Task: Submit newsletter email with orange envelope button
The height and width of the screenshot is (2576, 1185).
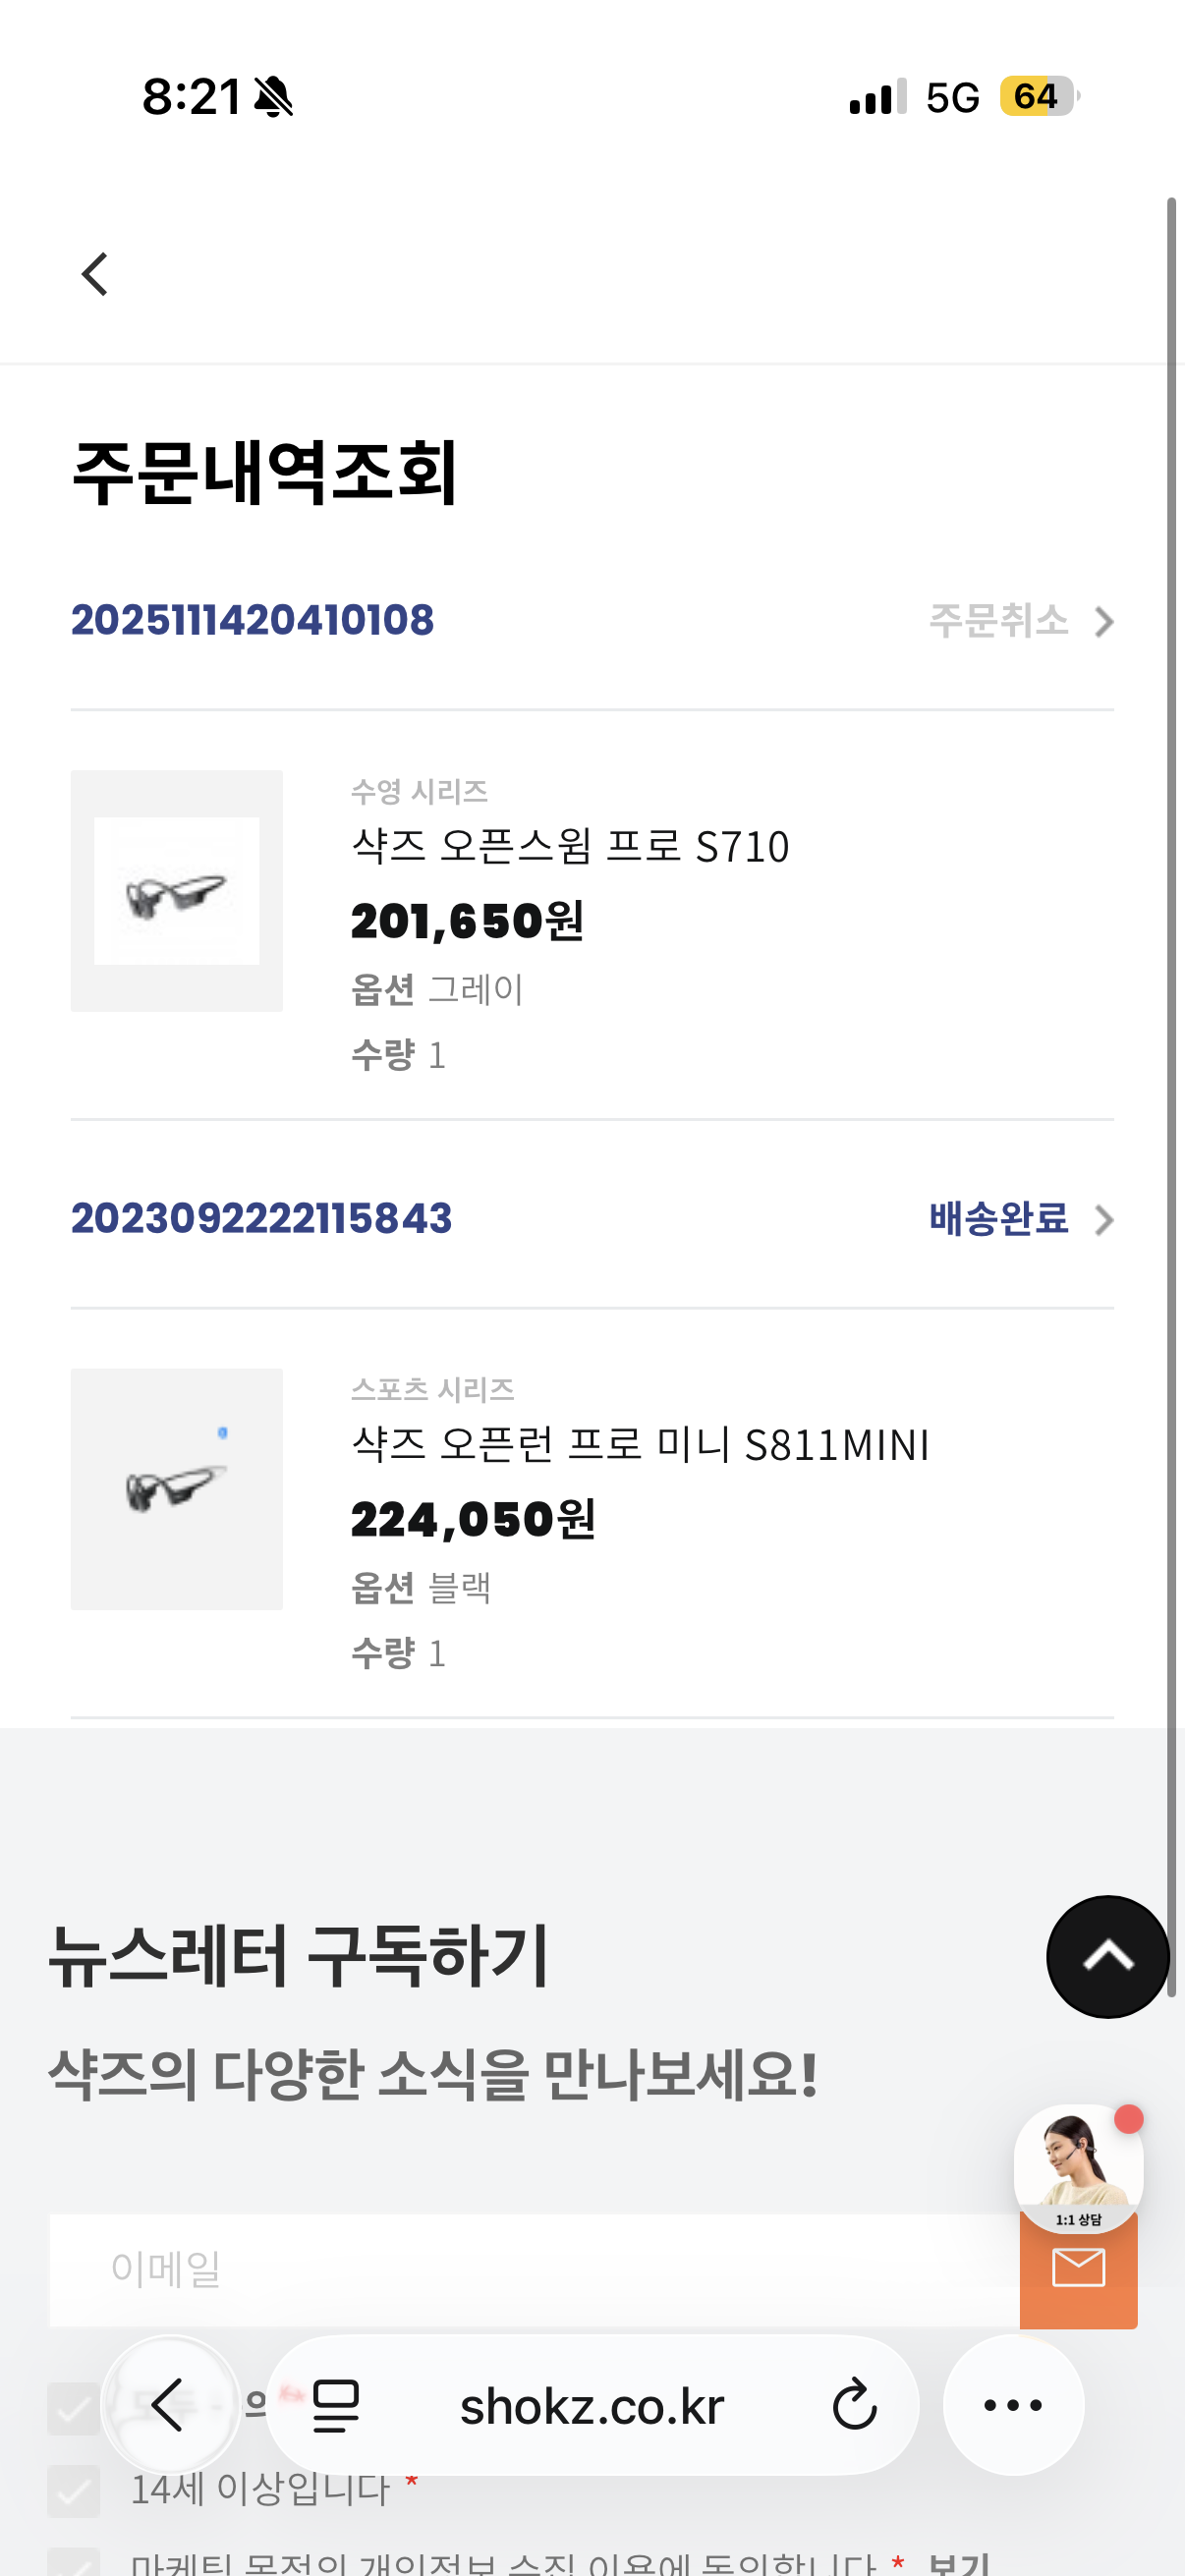Action: pos(1078,2271)
